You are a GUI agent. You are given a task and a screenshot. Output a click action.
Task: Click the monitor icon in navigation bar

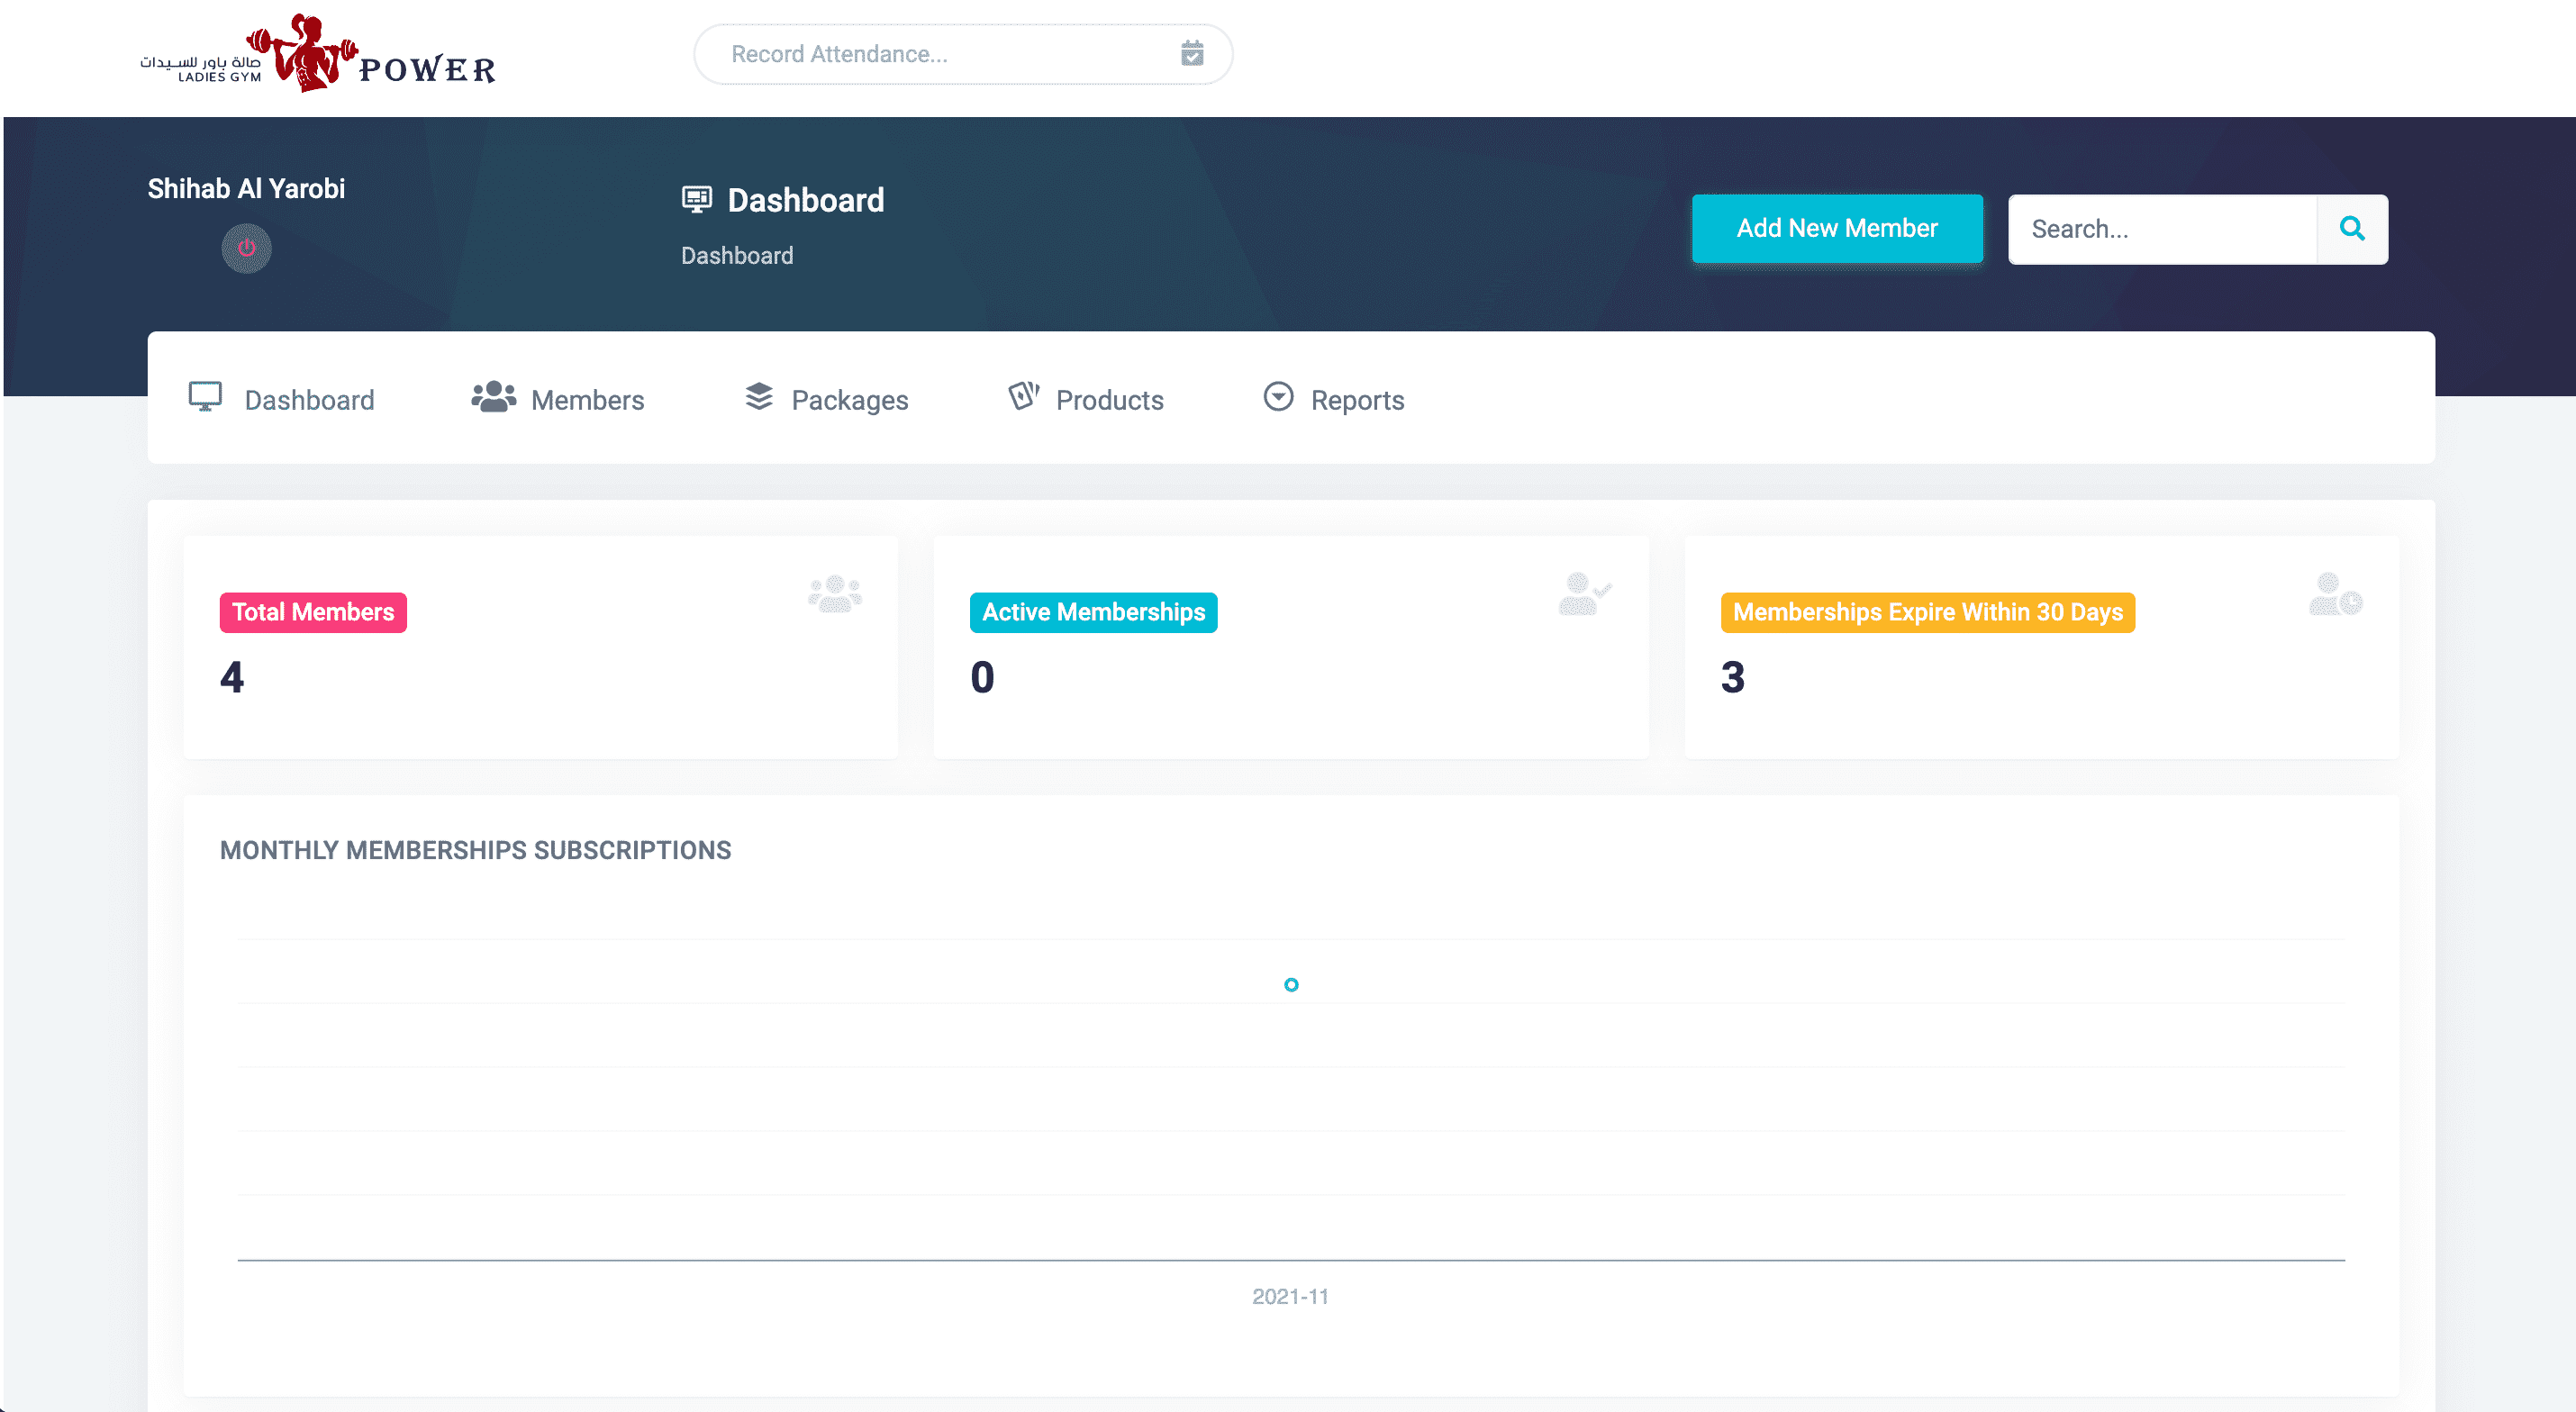(x=205, y=397)
